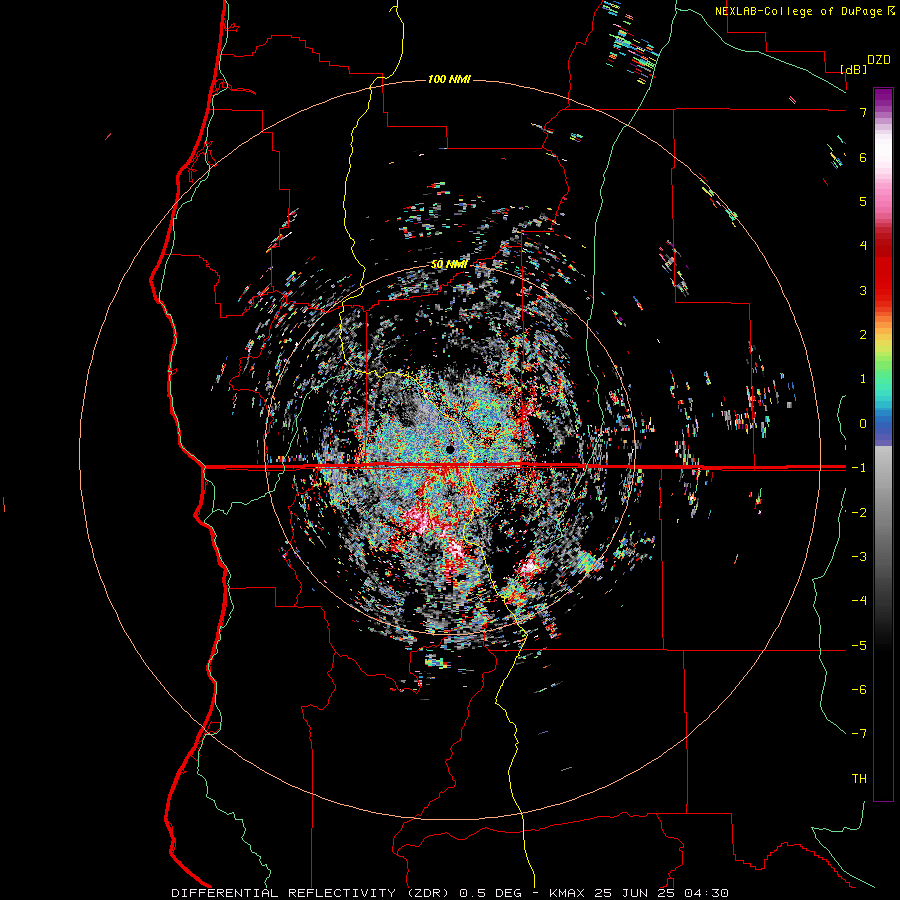900x900 pixels.
Task: Click the "0" value on the color scale
Action: [x=863, y=424]
